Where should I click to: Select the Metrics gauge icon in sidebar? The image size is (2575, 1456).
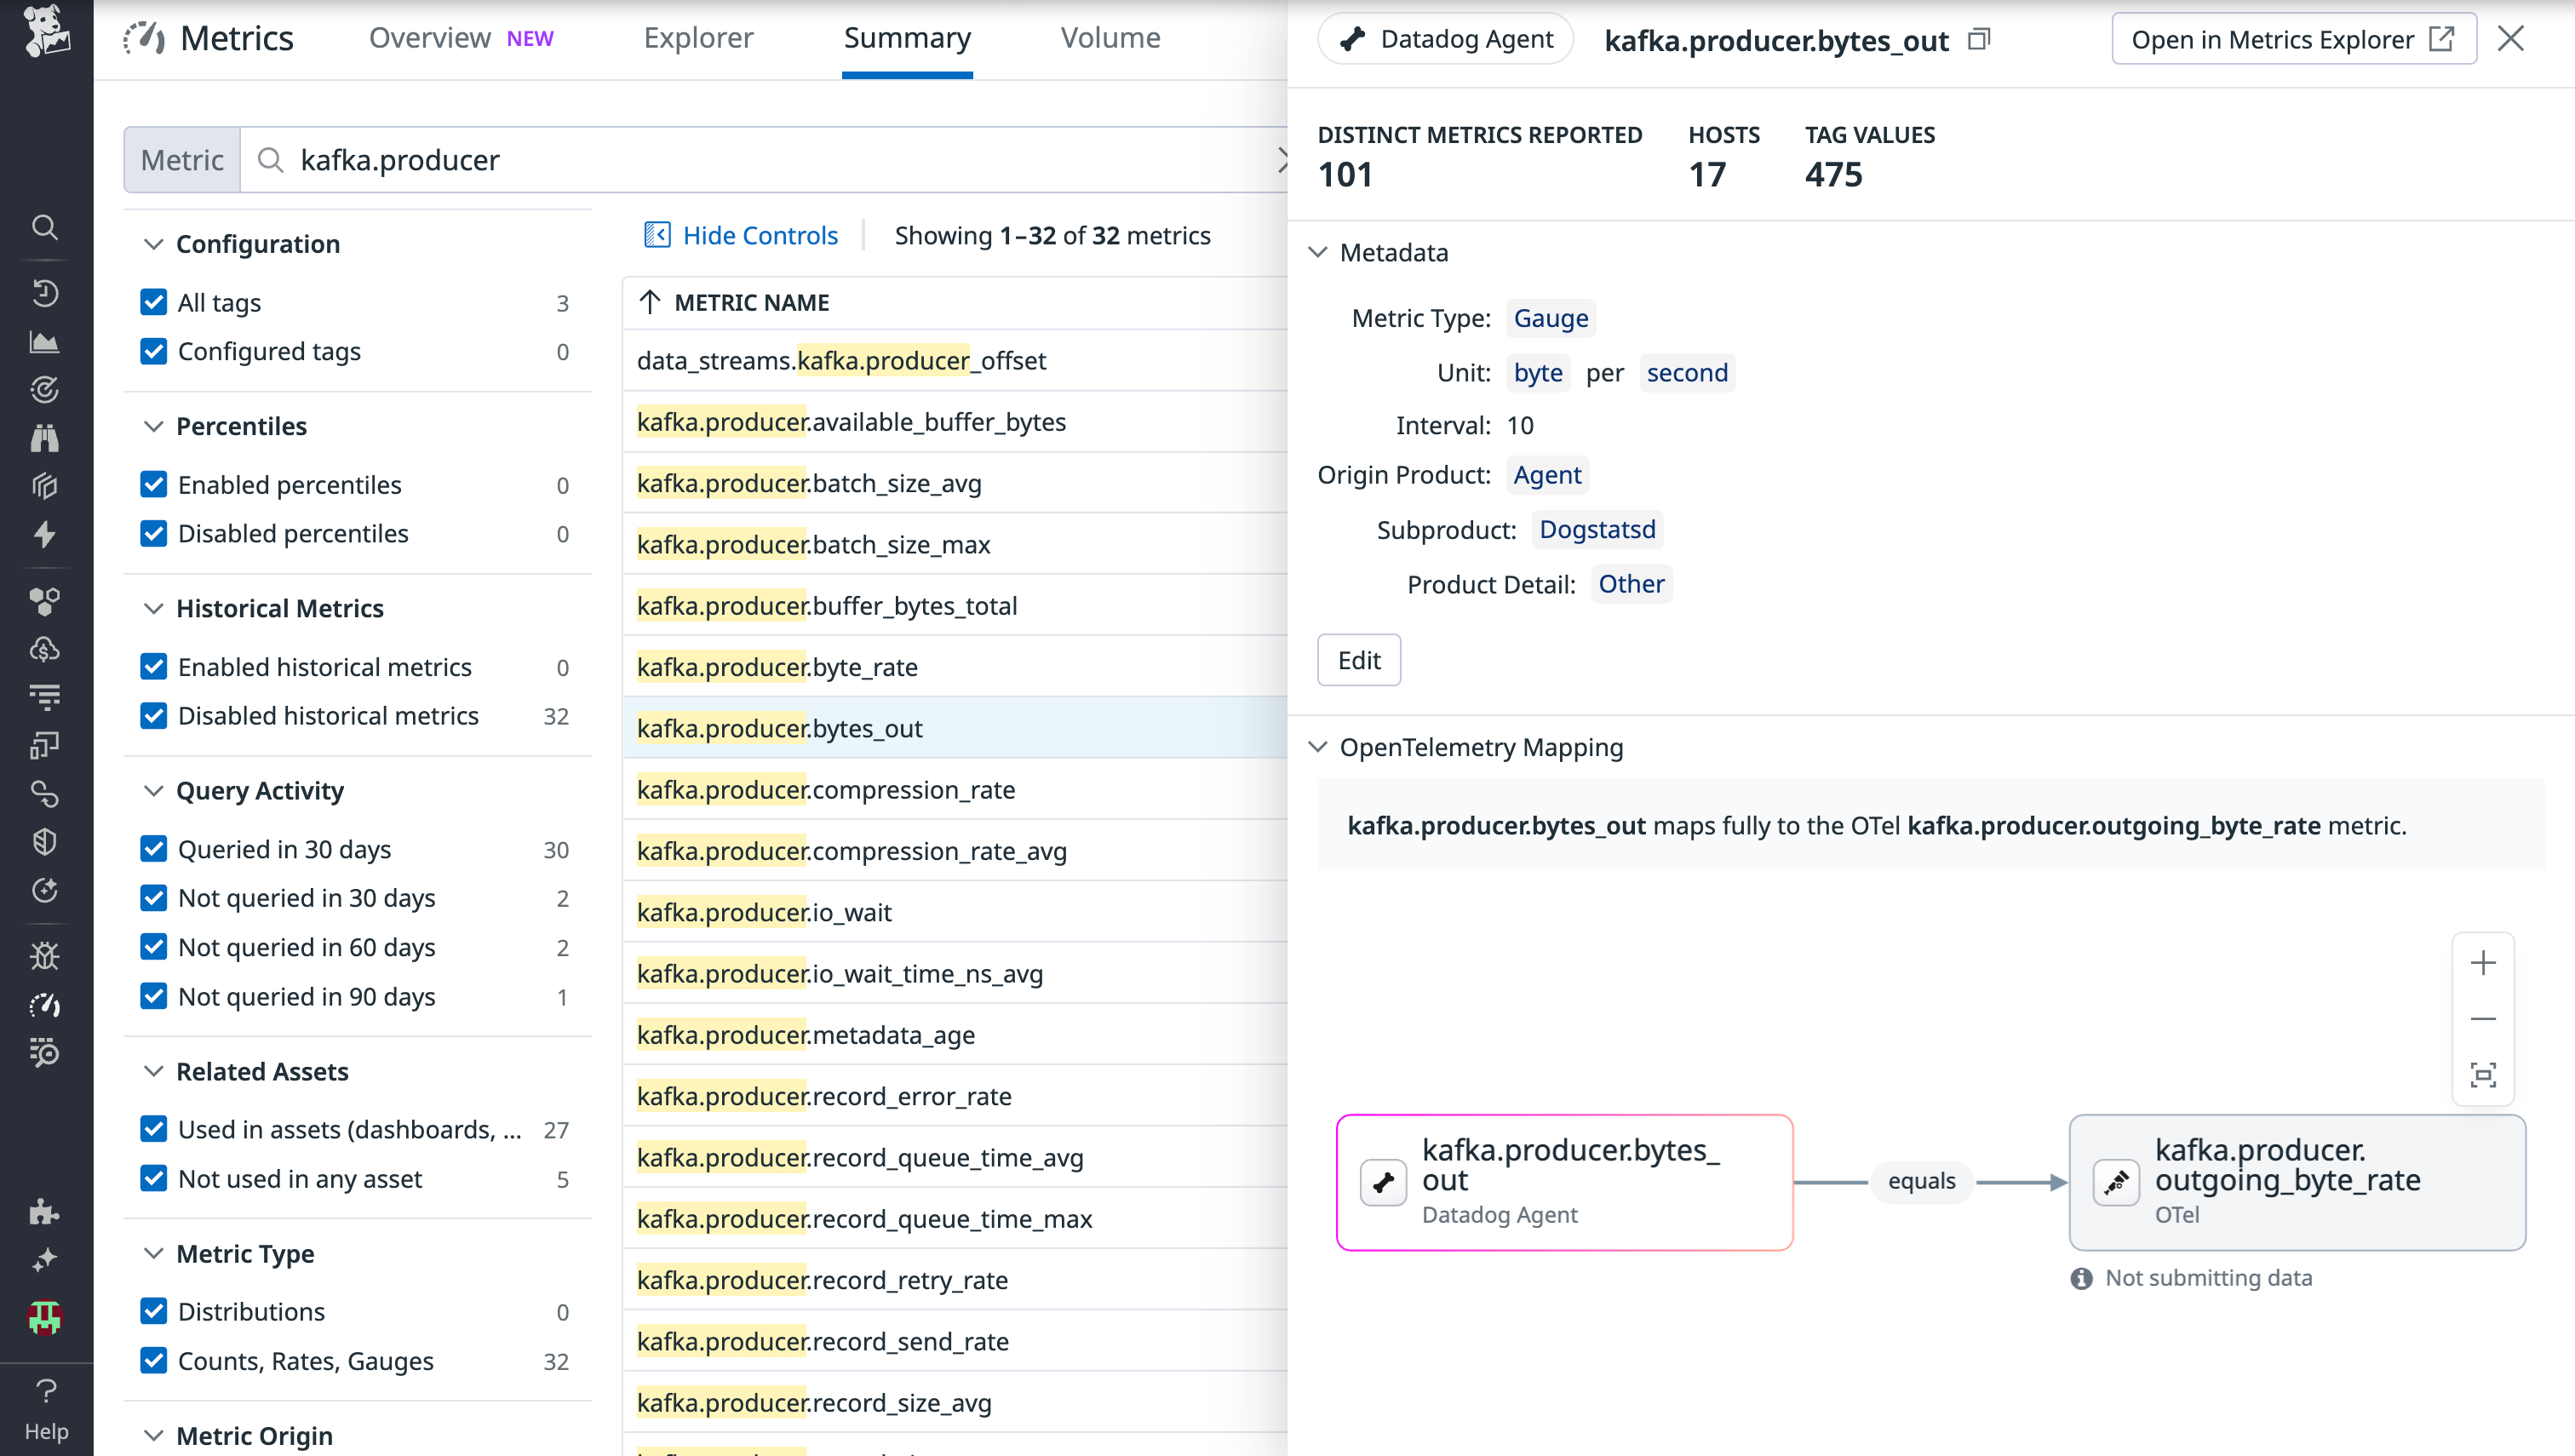coord(46,1003)
